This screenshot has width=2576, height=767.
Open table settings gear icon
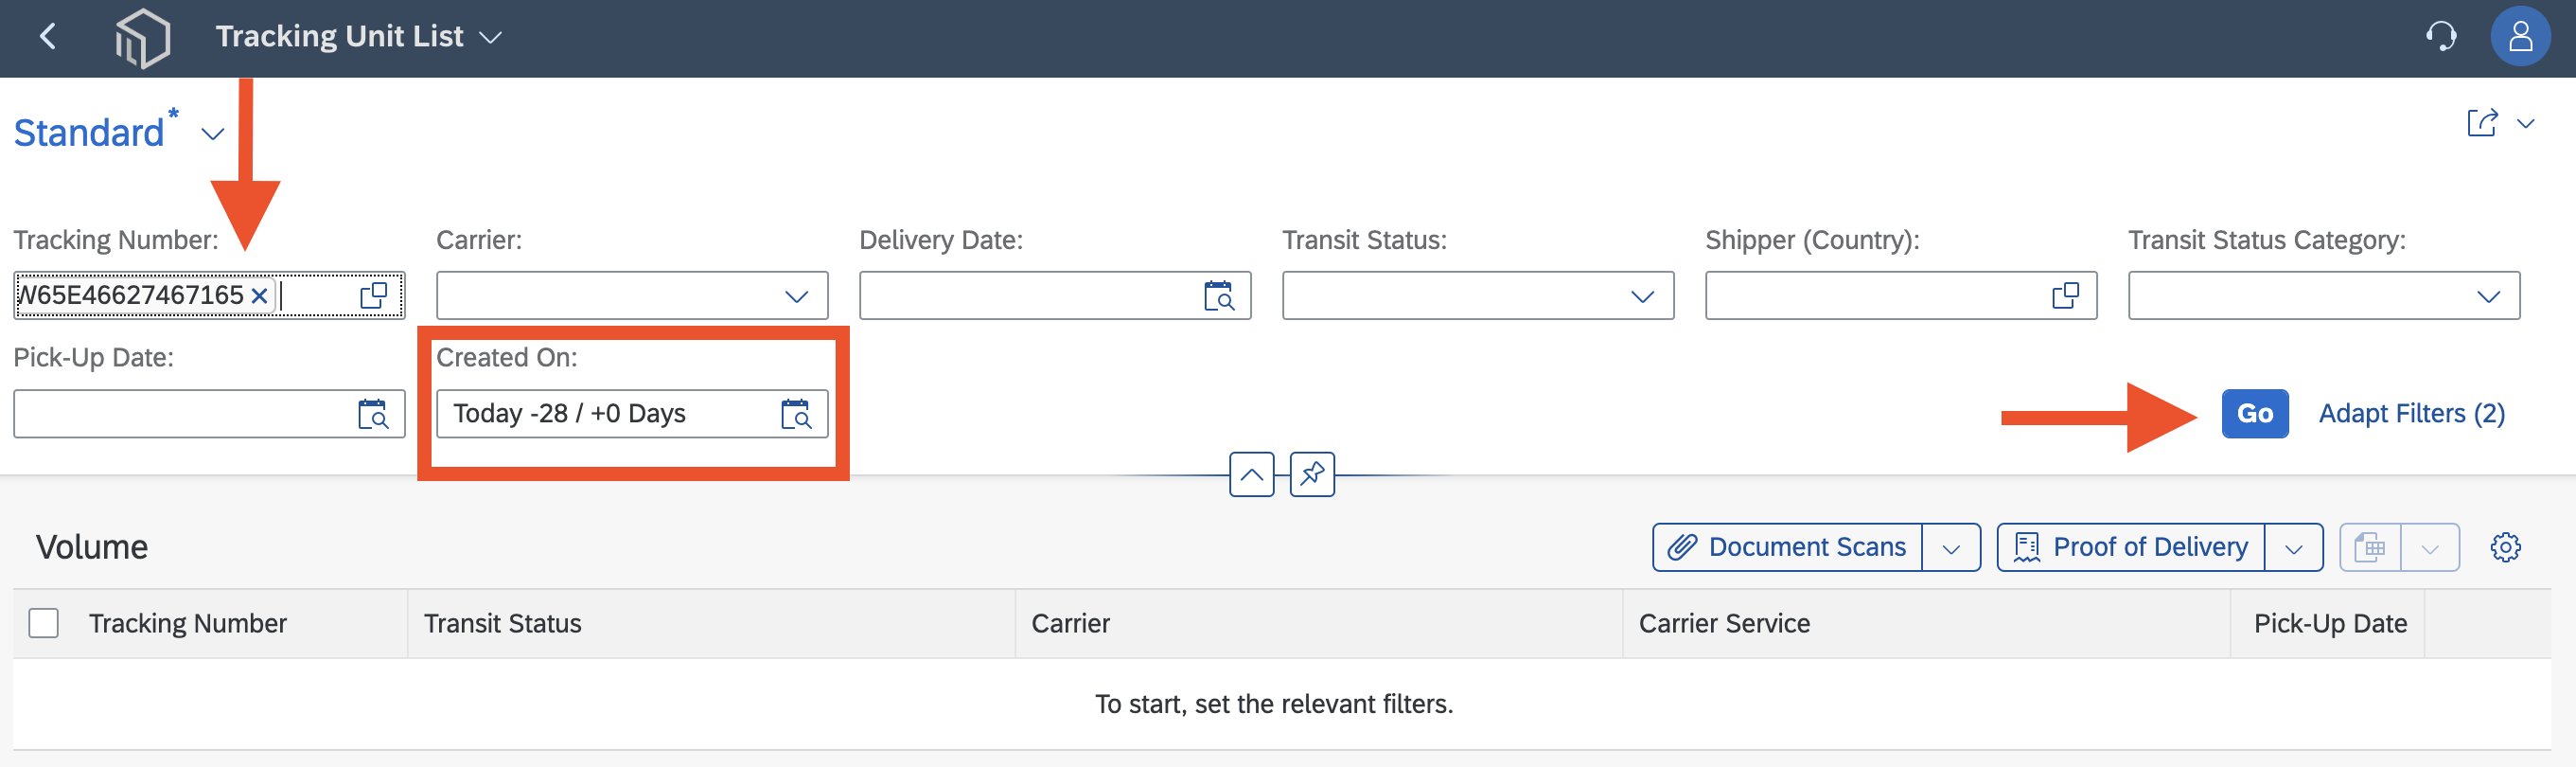(x=2505, y=547)
